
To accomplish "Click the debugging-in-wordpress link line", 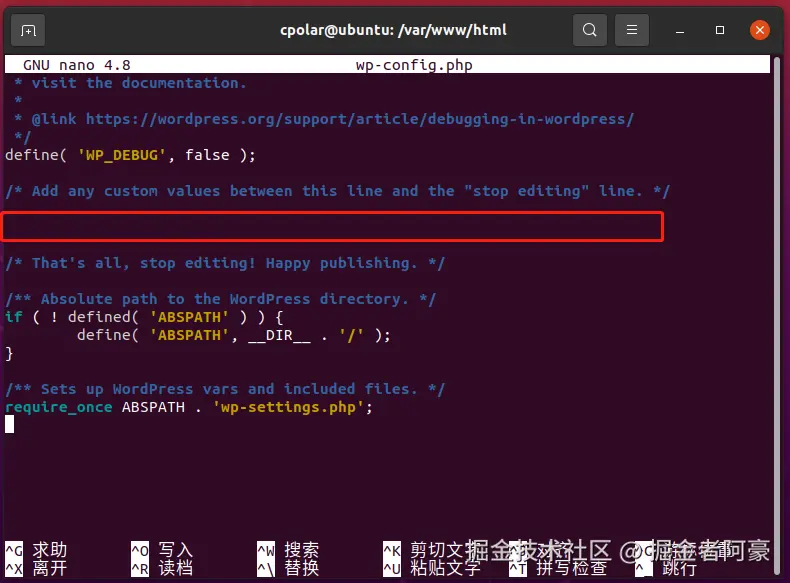I will [323, 119].
